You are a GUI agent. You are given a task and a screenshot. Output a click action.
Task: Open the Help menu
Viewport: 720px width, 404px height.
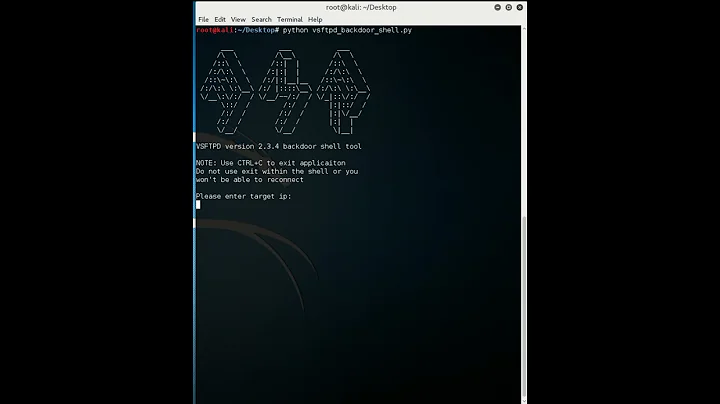pyautogui.click(x=315, y=19)
